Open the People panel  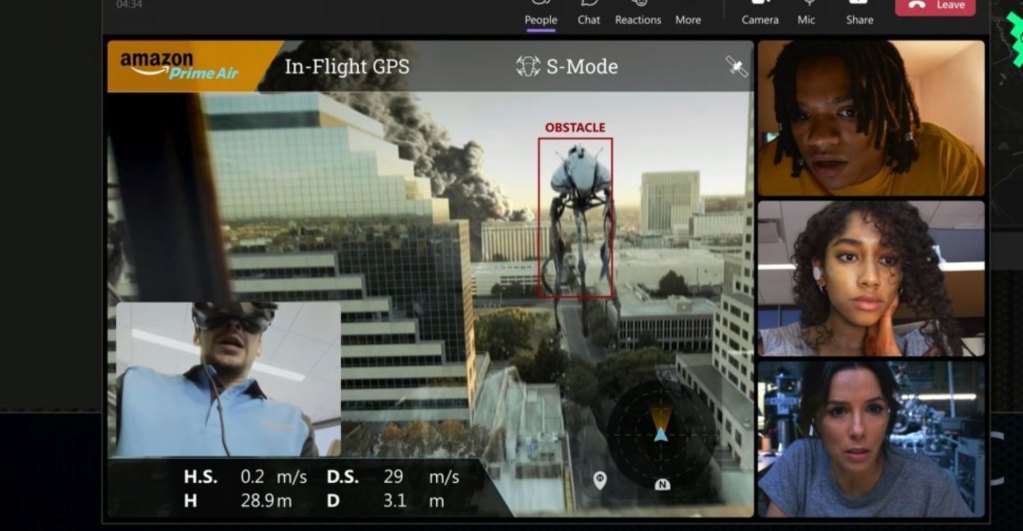point(541,13)
